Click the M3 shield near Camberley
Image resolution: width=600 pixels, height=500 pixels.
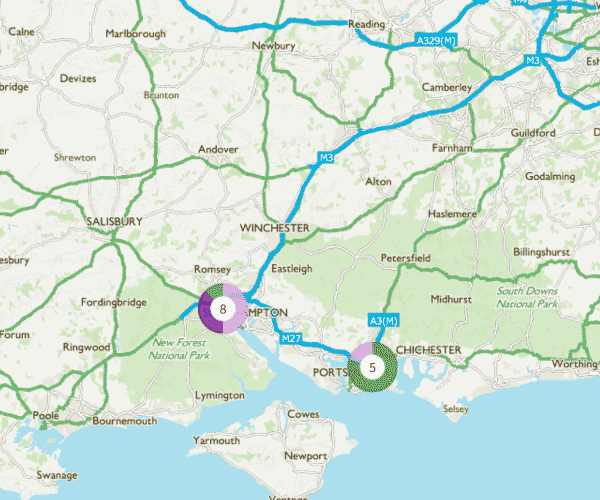point(532,60)
